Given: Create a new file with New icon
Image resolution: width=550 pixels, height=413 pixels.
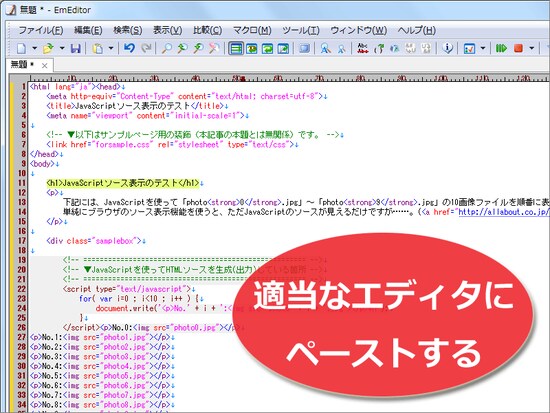Looking at the screenshot, I should pyautogui.click(x=21, y=48).
